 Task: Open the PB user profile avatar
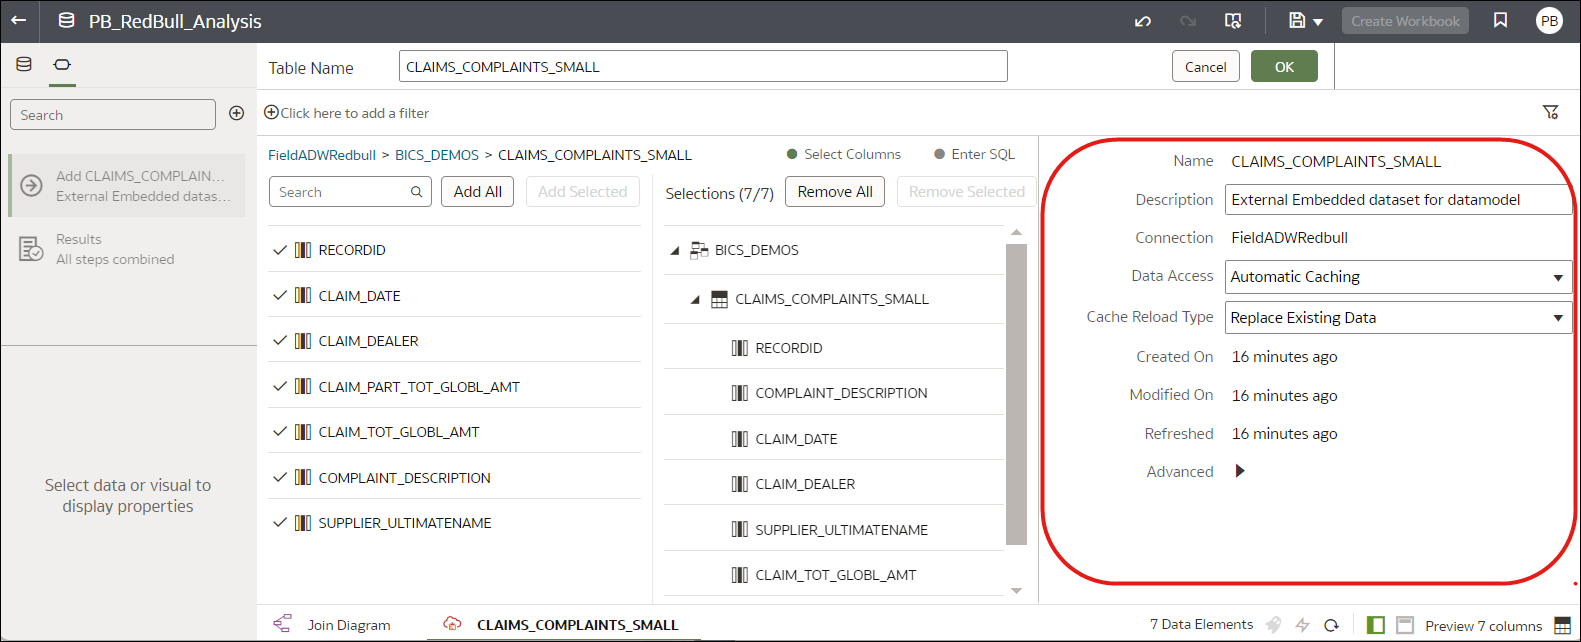(1549, 21)
